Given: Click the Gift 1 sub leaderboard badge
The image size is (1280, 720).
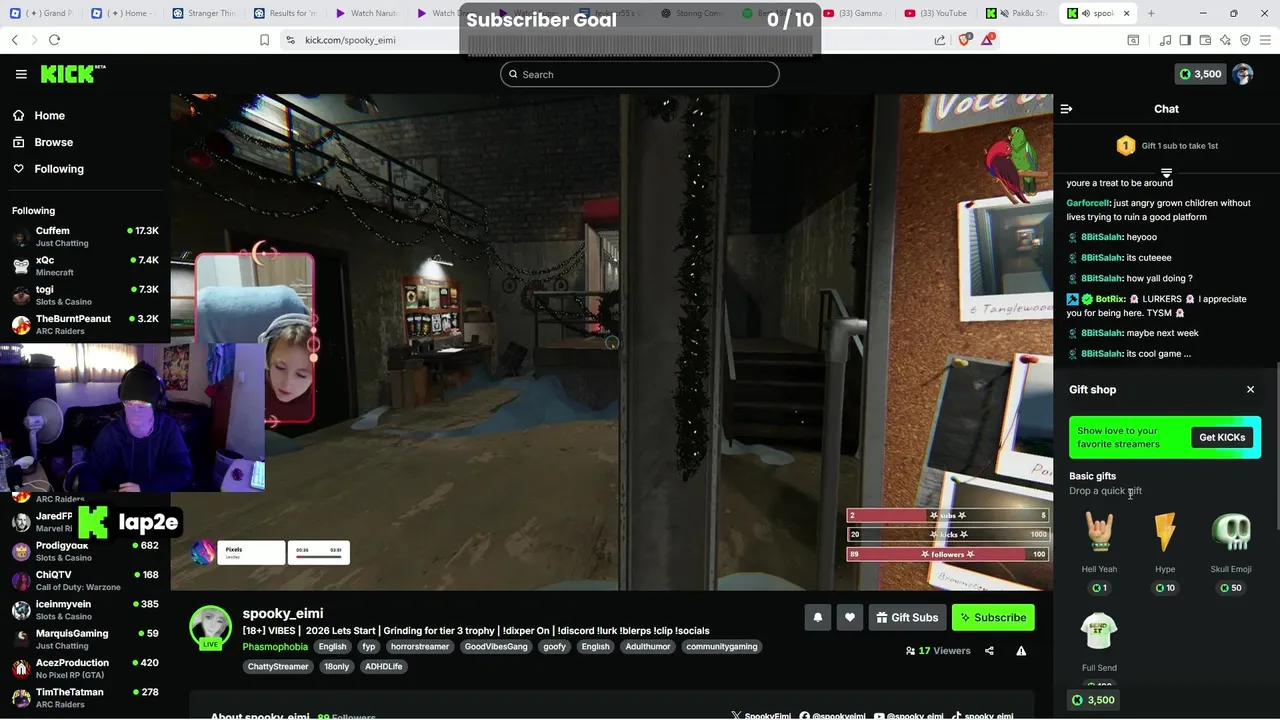Looking at the screenshot, I should pos(1167,146).
